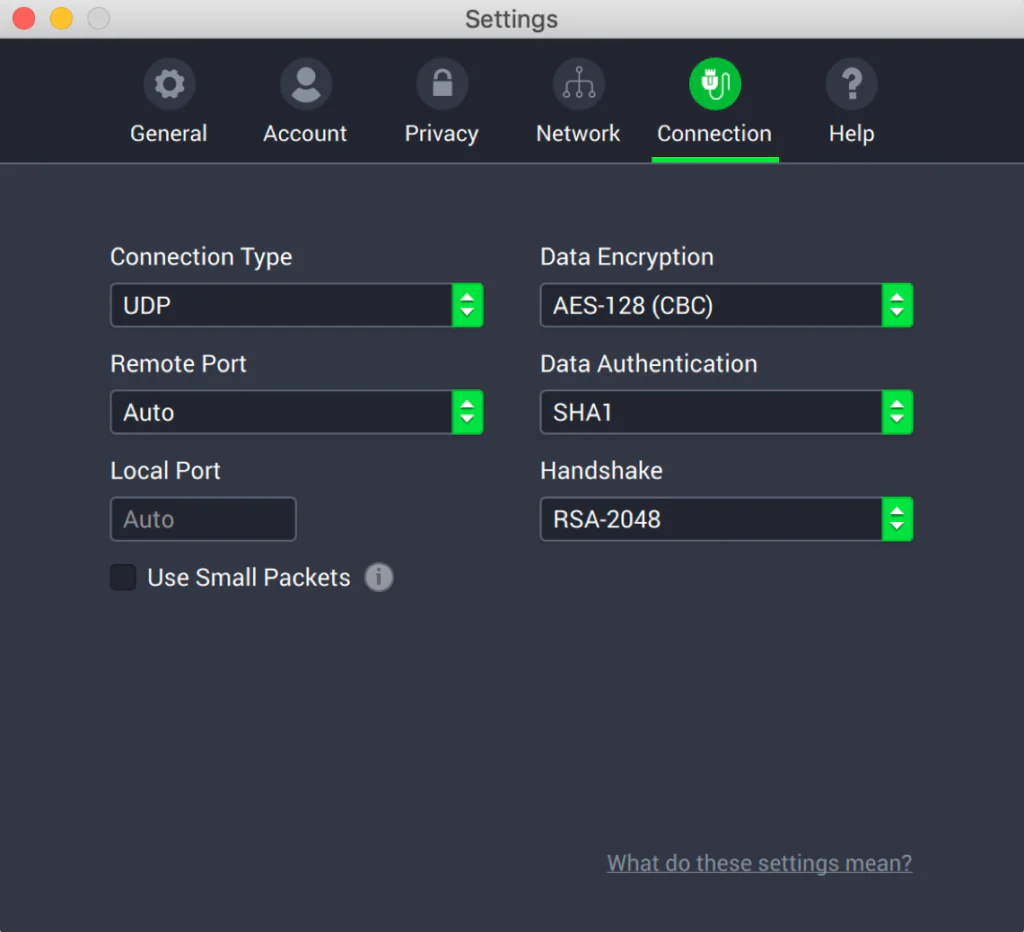Click the green arrows on Handshake selector

click(897, 519)
